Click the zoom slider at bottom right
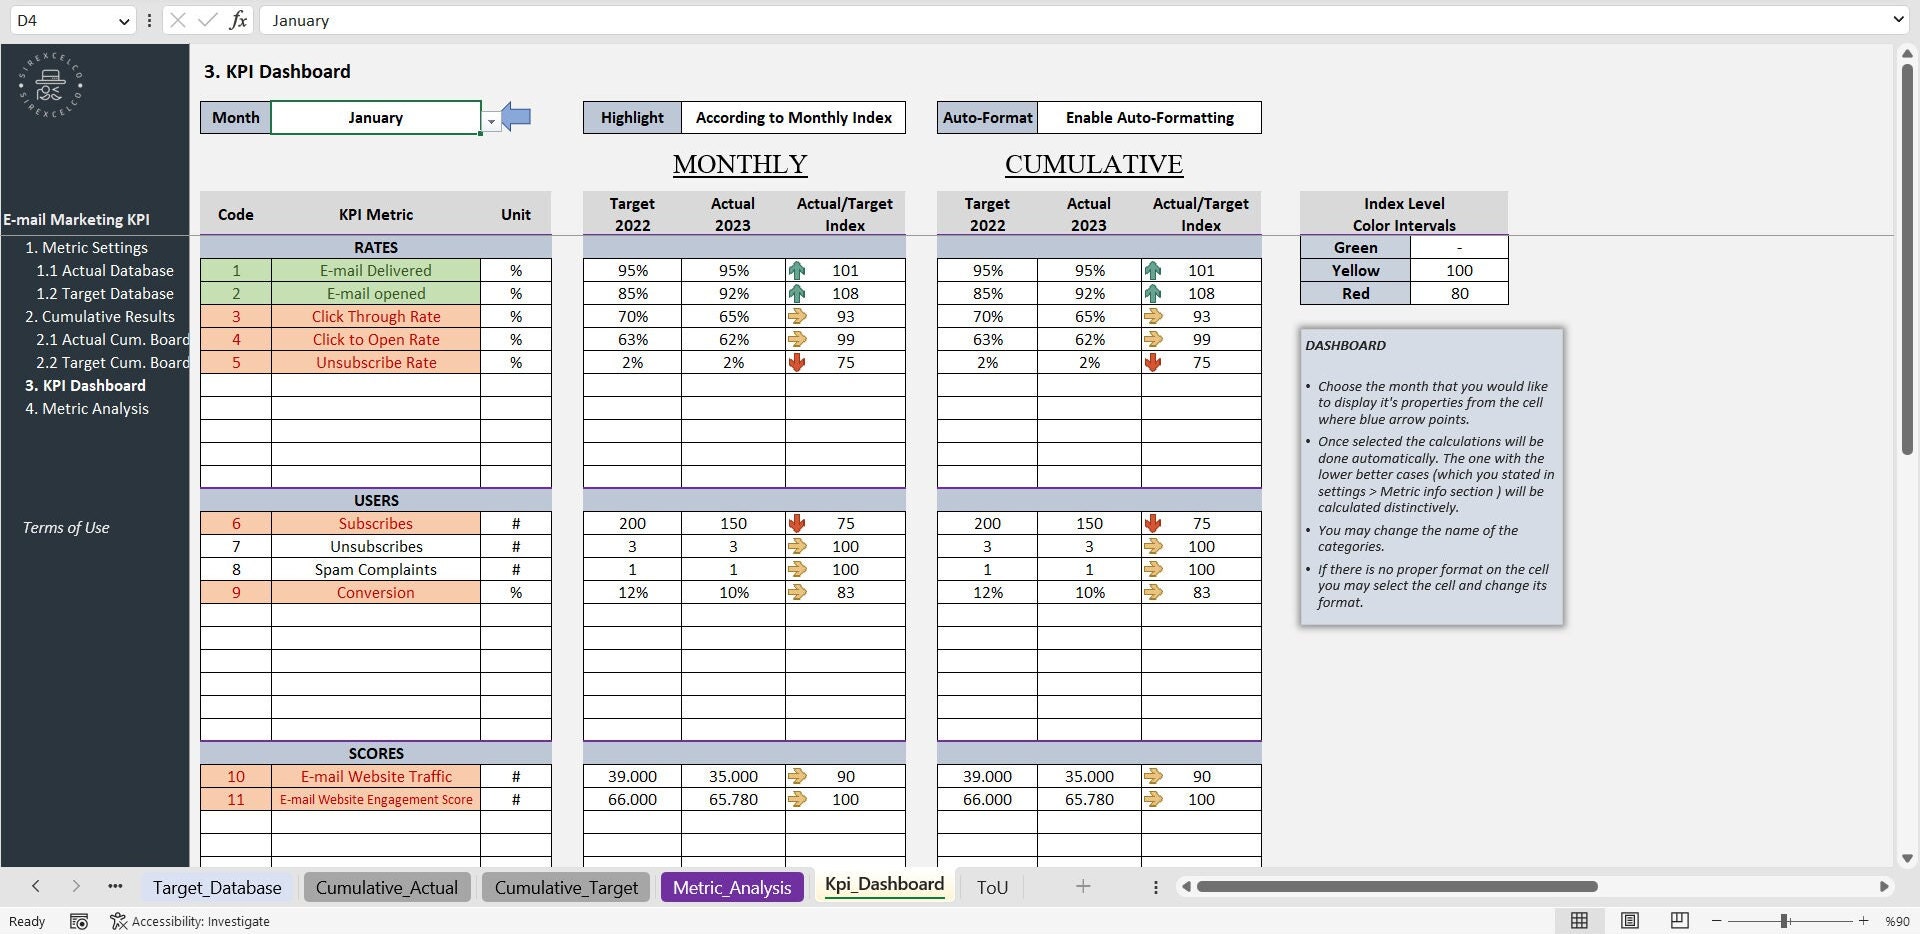 [1784, 921]
